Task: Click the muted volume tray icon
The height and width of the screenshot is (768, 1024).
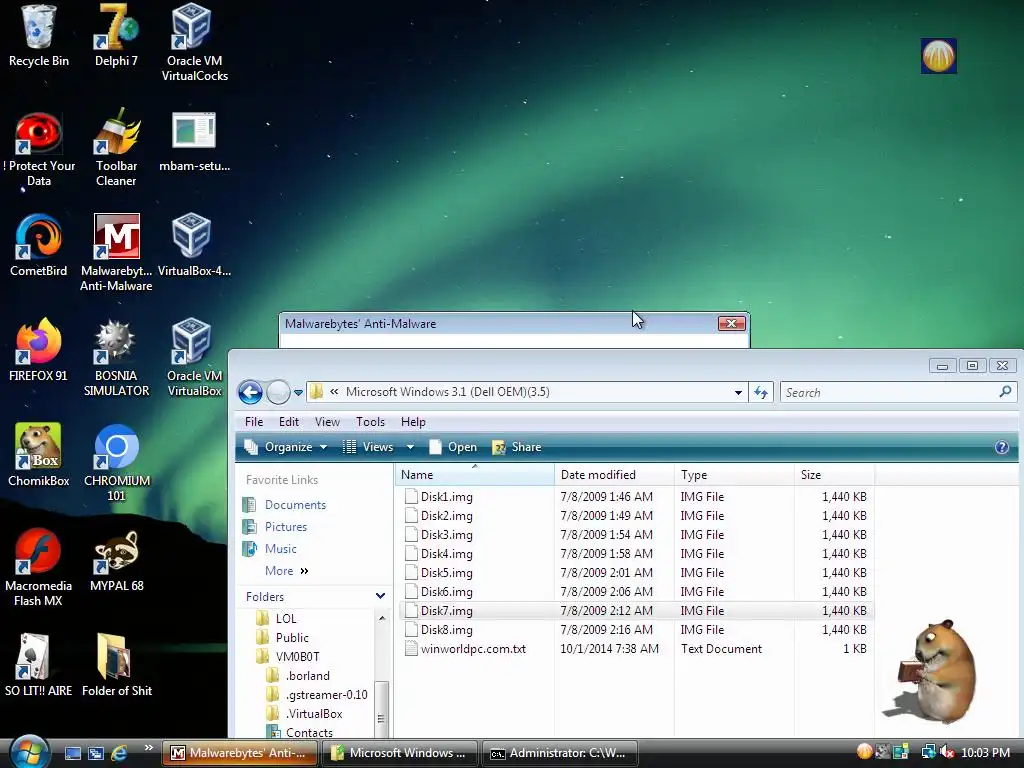Action: coord(947,752)
